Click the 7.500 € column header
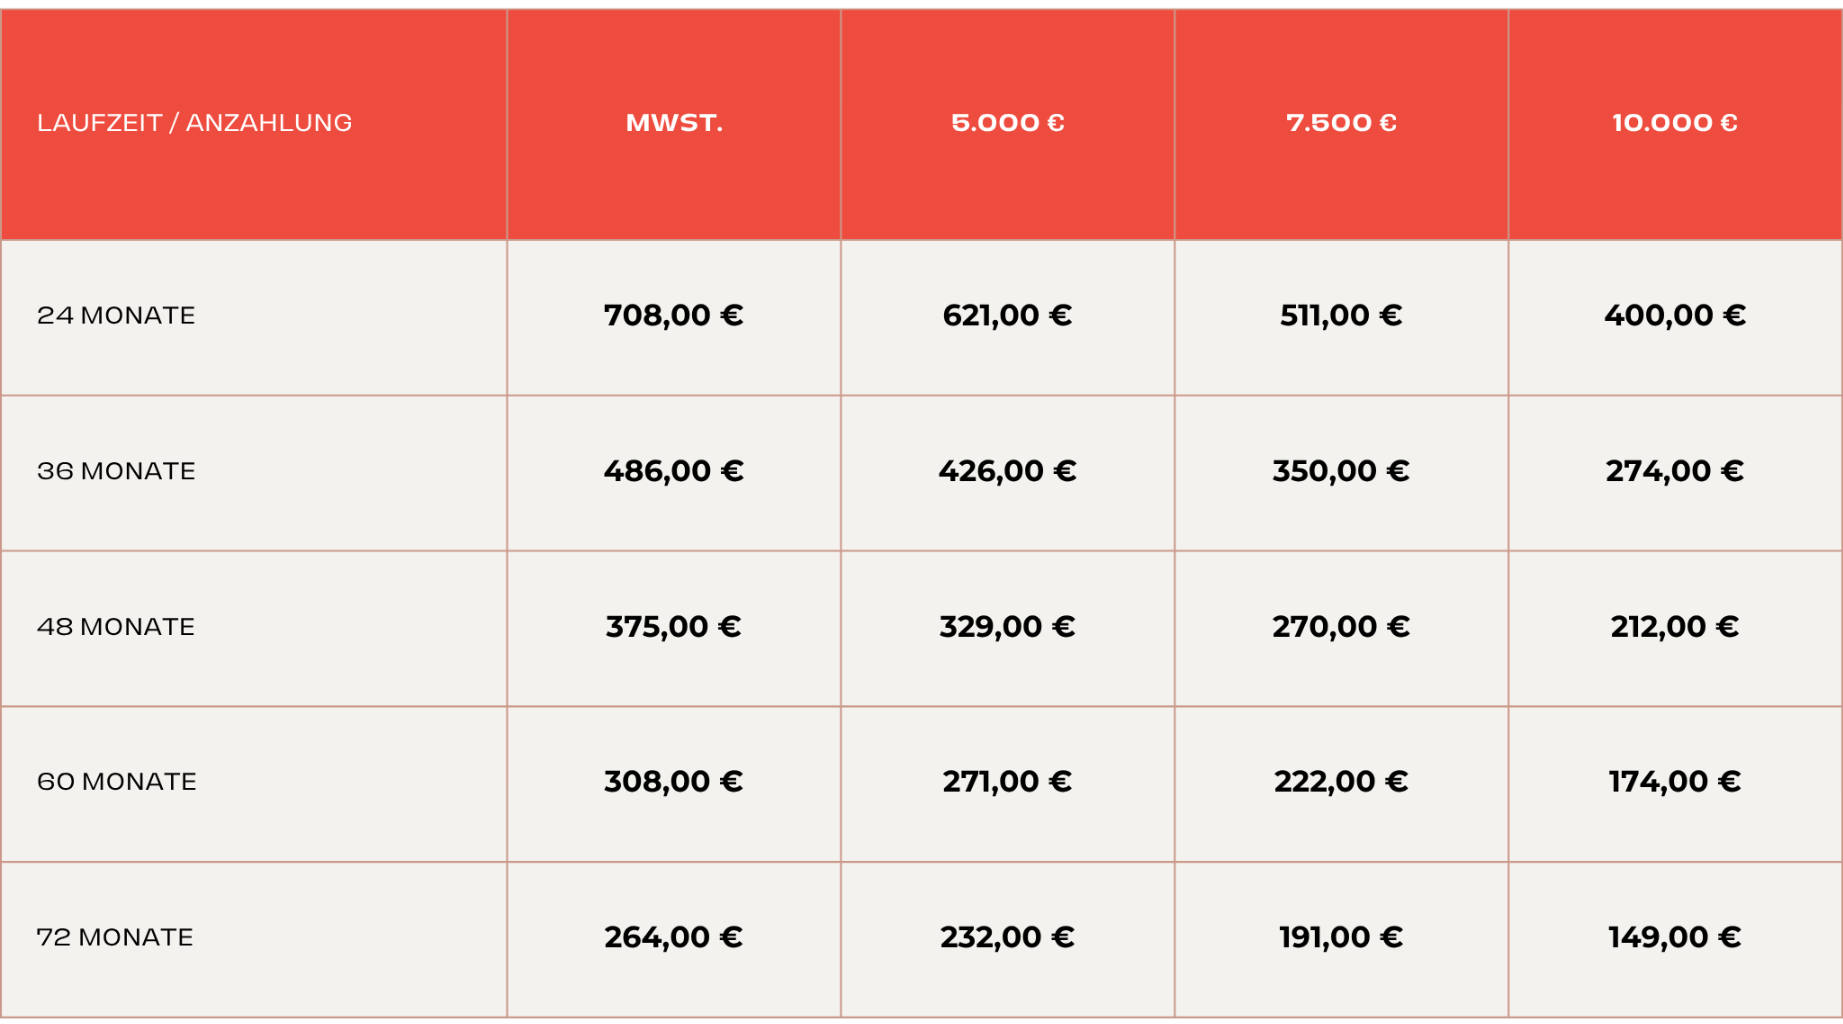The image size is (1843, 1024). 1341,123
